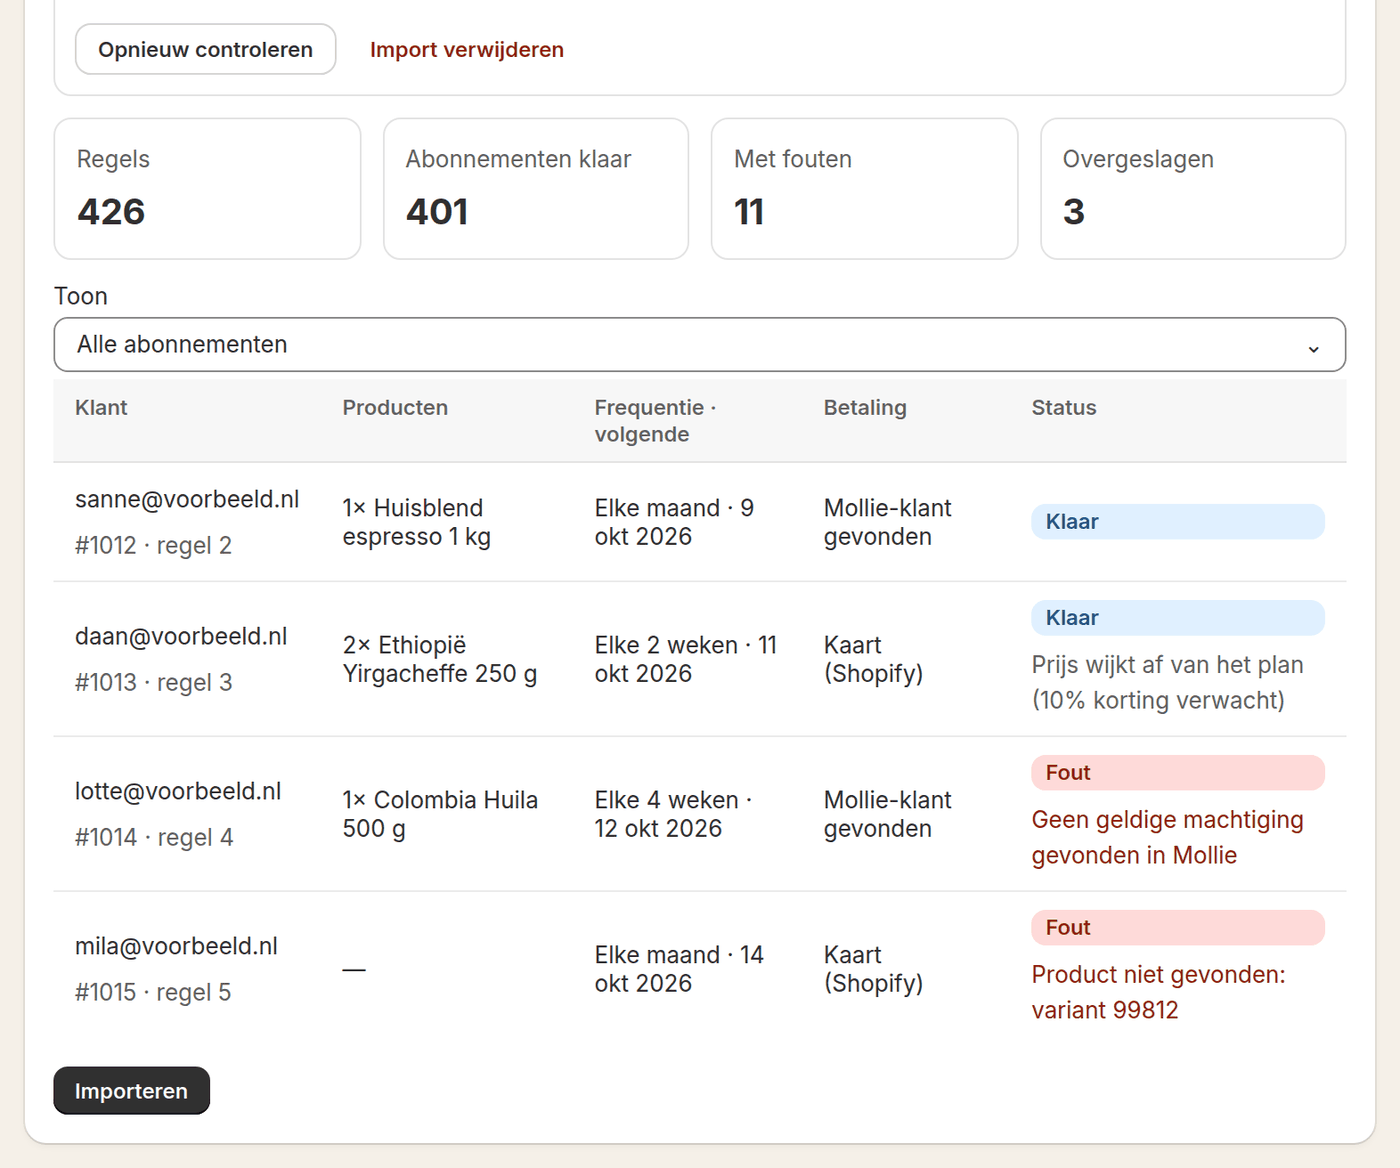Click the Opnieuw controleren button
Viewport: 1400px width, 1168px height.
click(x=205, y=49)
